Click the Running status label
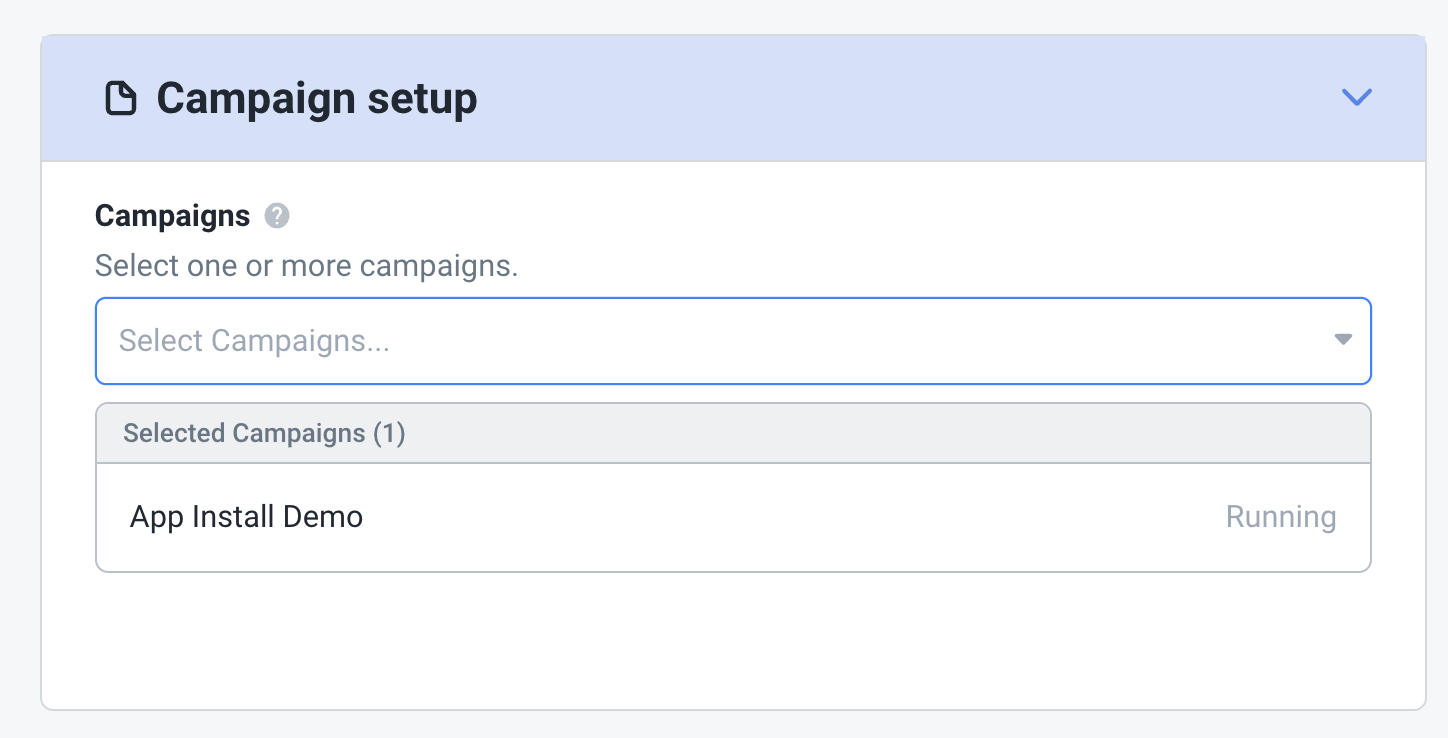 (x=1280, y=517)
